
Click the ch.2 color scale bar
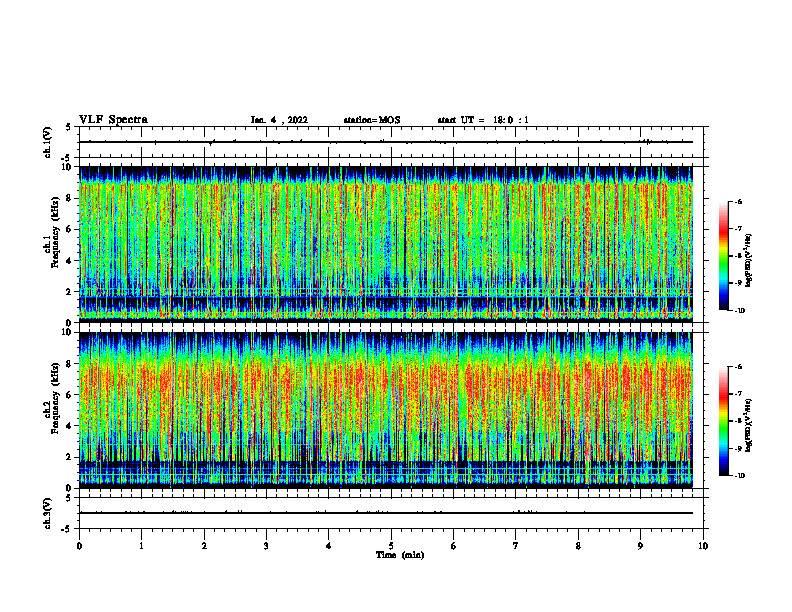point(723,421)
